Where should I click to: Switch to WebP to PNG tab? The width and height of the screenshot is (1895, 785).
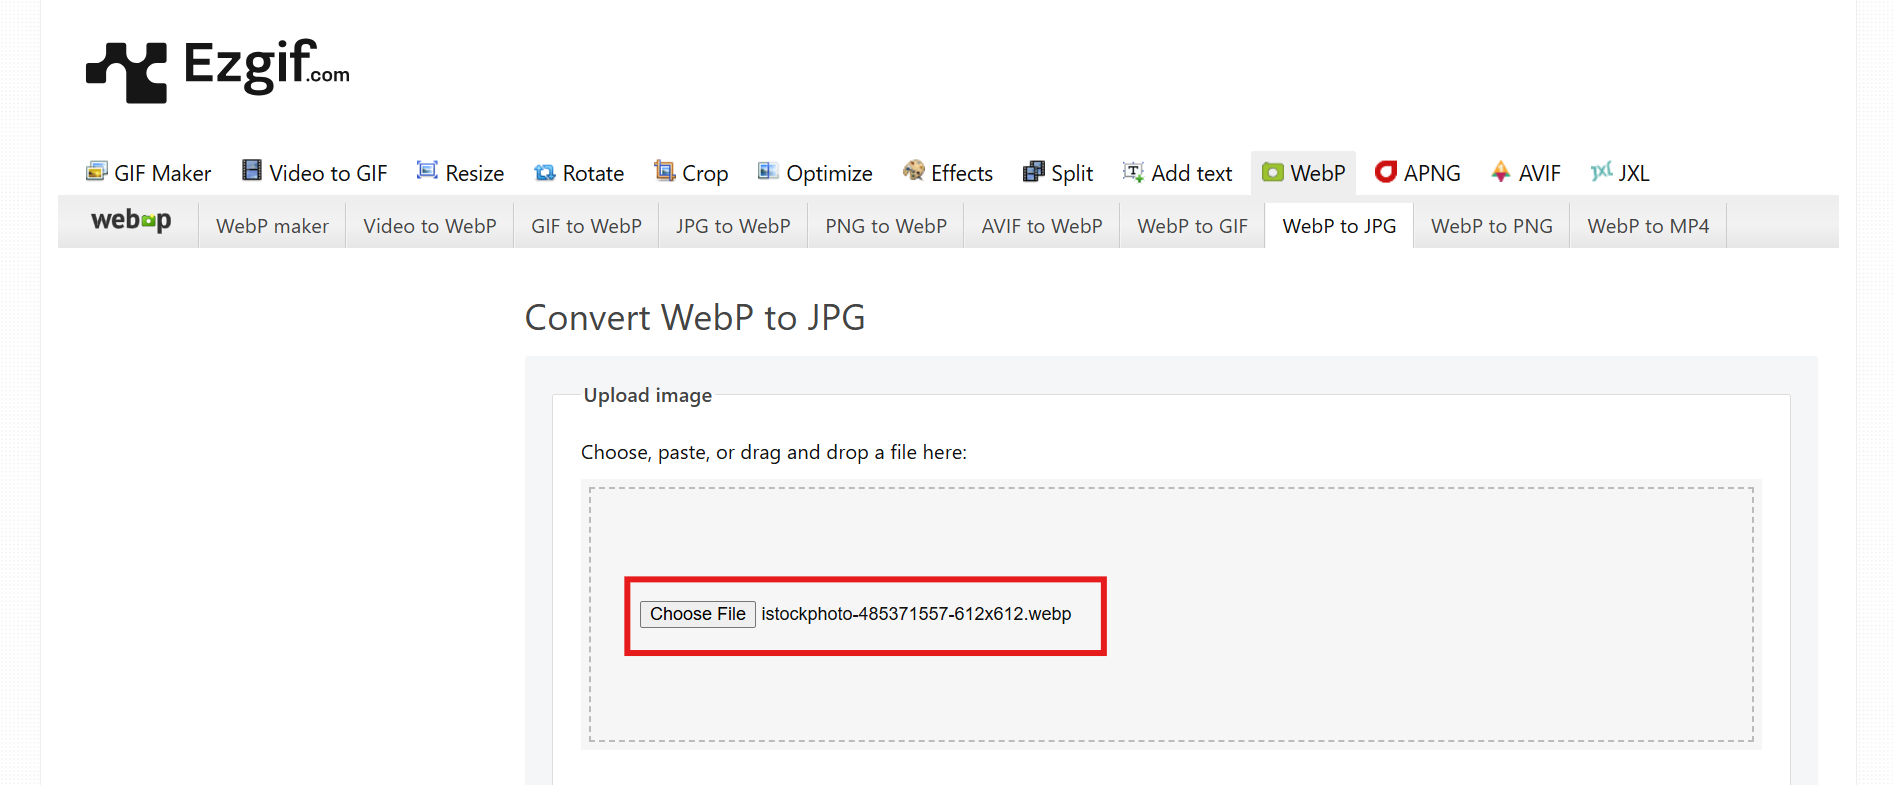(x=1491, y=226)
